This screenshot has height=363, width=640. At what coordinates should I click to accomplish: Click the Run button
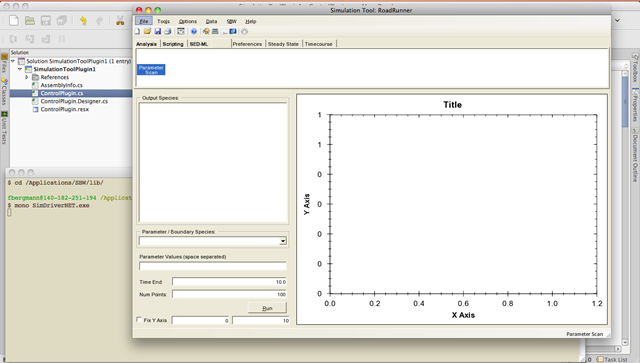pyautogui.click(x=267, y=308)
